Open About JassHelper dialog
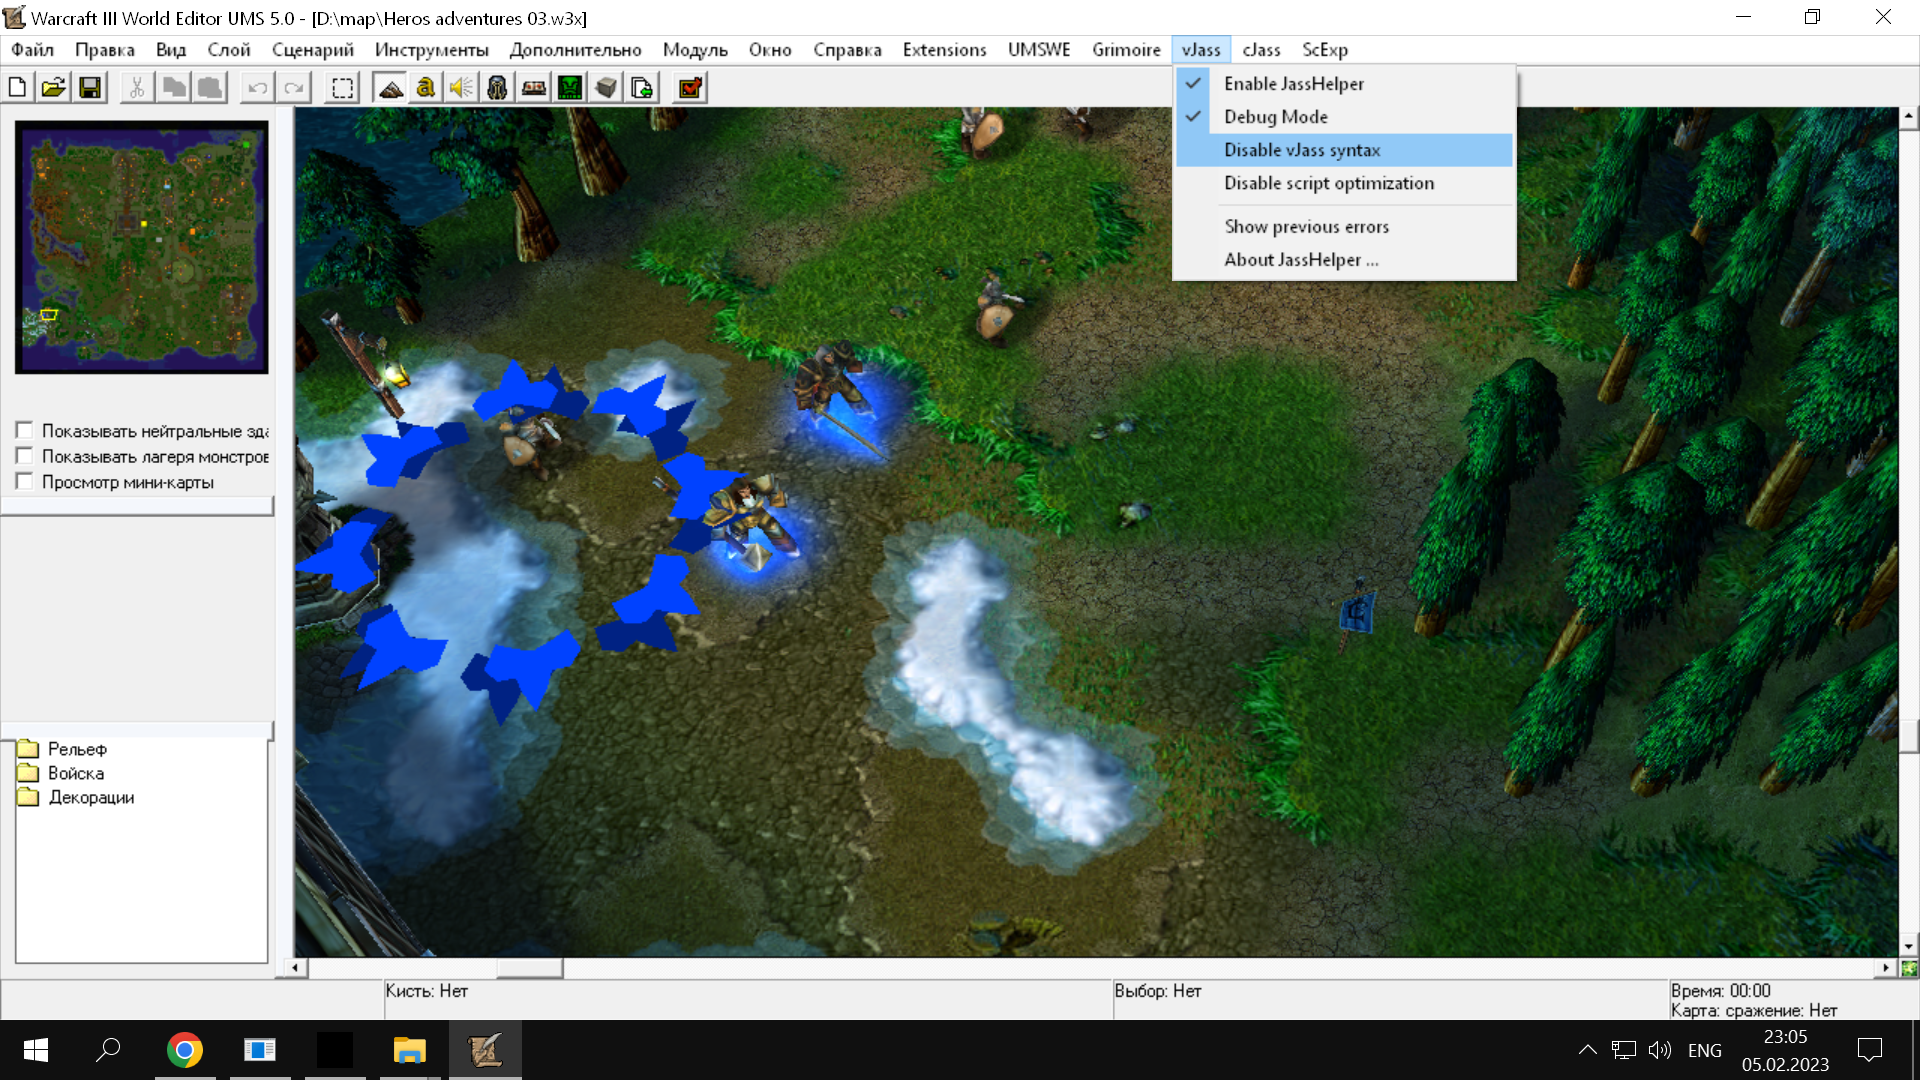The height and width of the screenshot is (1080, 1920). coord(1344,260)
